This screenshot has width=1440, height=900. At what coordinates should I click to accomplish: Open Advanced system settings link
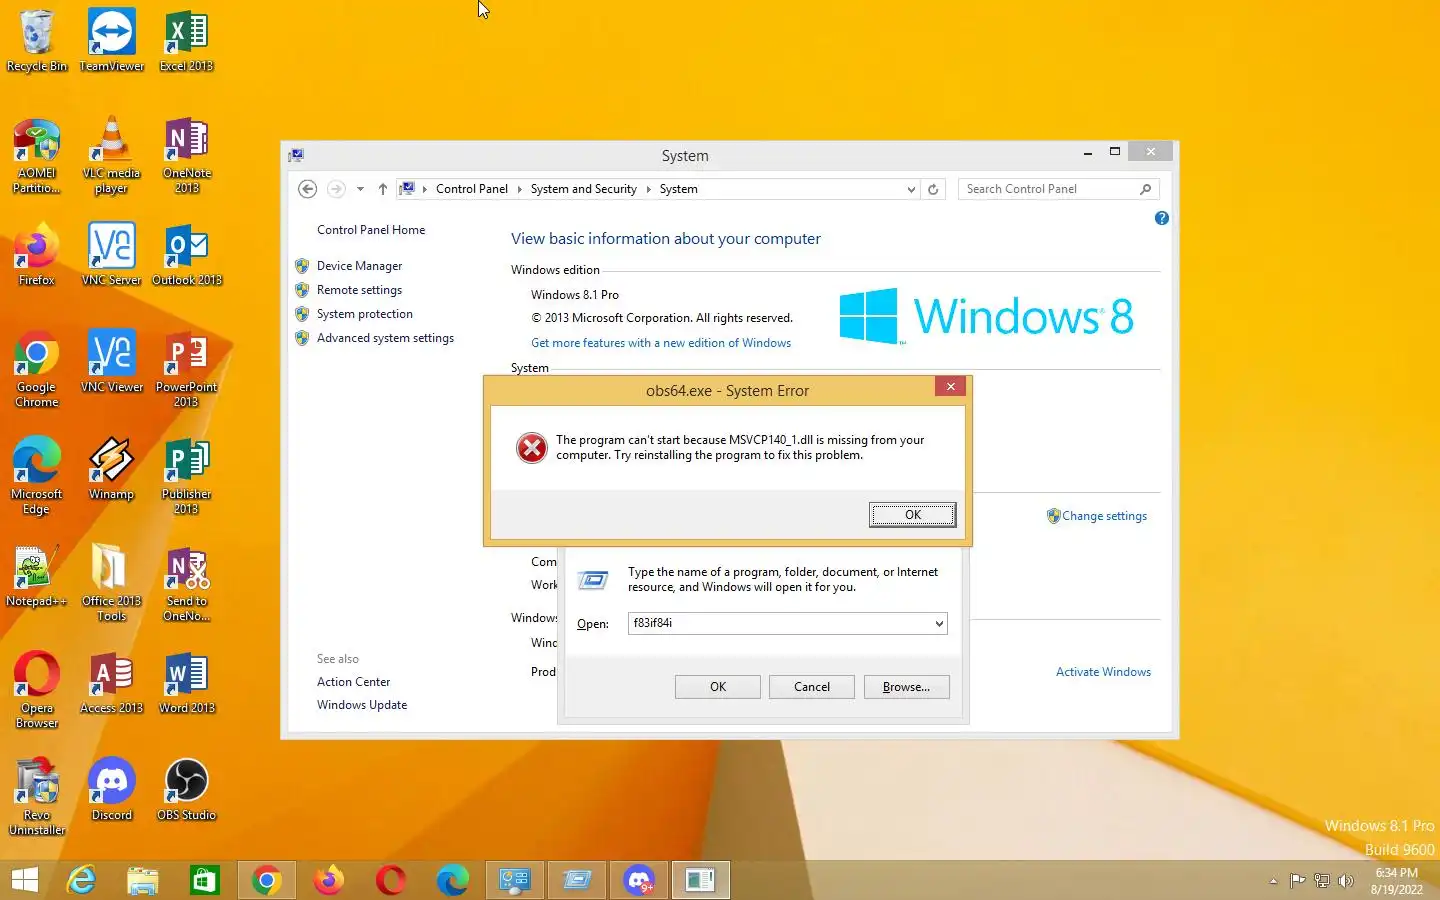click(x=385, y=338)
